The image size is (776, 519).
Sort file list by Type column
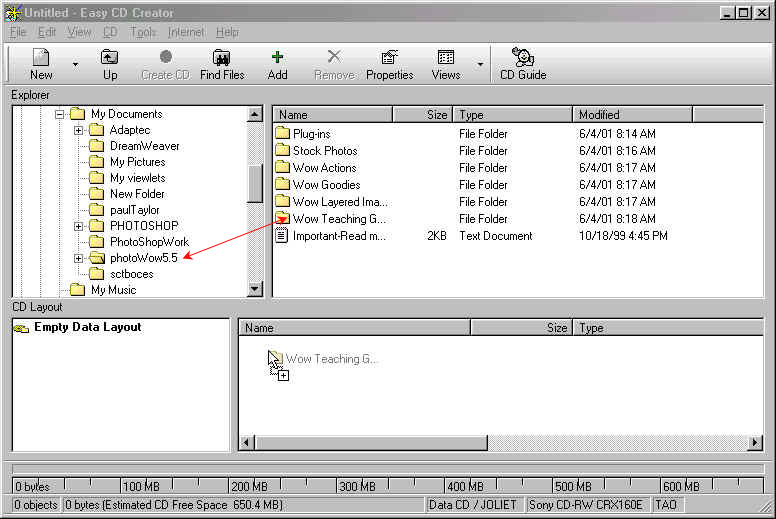point(513,115)
